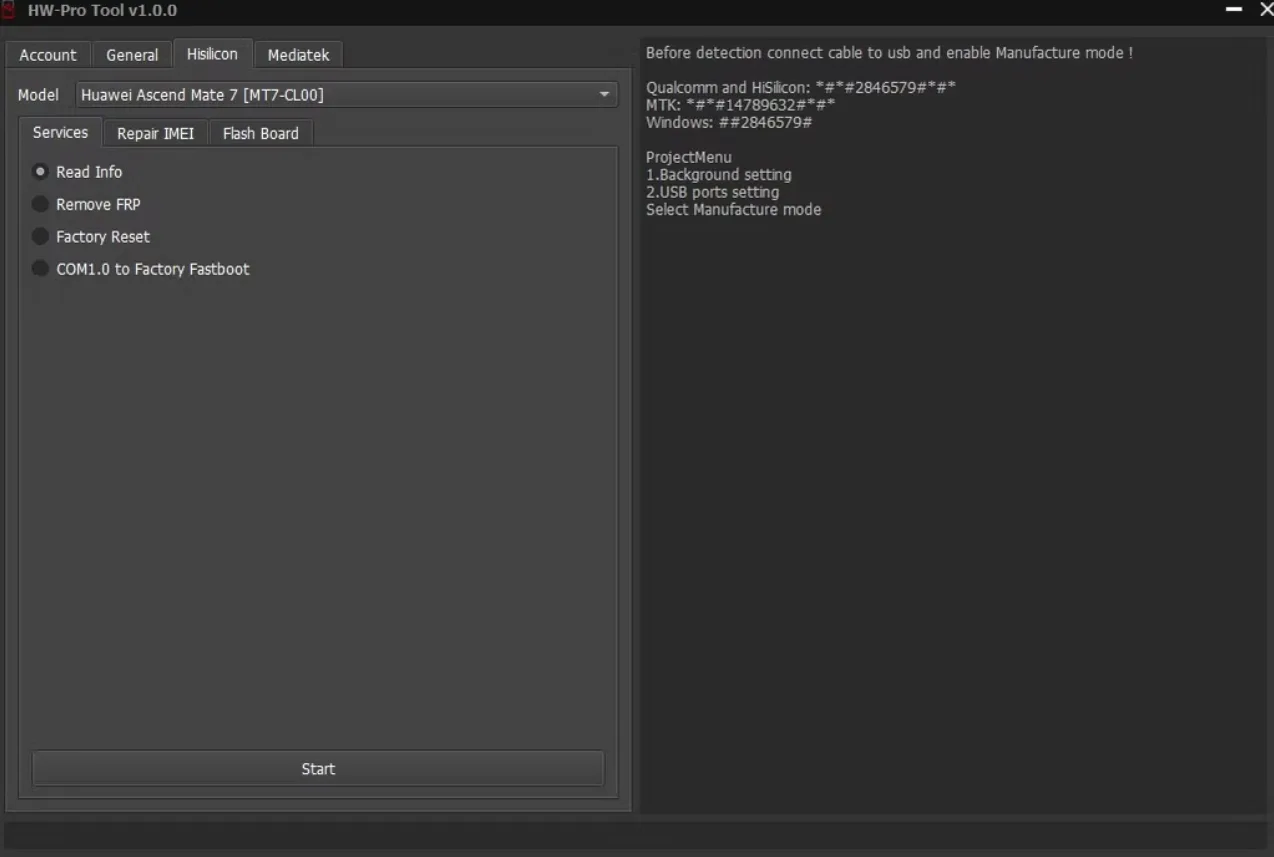Click the Start button
The image size is (1274, 857).
pos(318,769)
